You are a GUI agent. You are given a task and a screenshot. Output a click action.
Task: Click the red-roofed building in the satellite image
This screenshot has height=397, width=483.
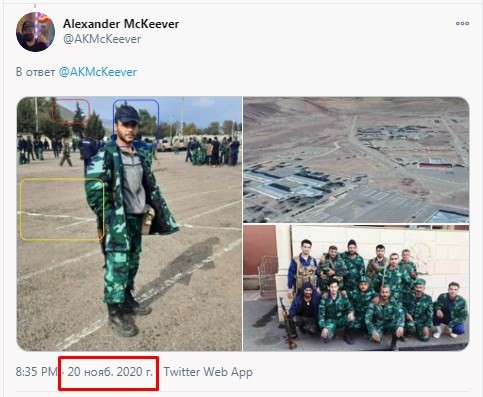(435, 165)
